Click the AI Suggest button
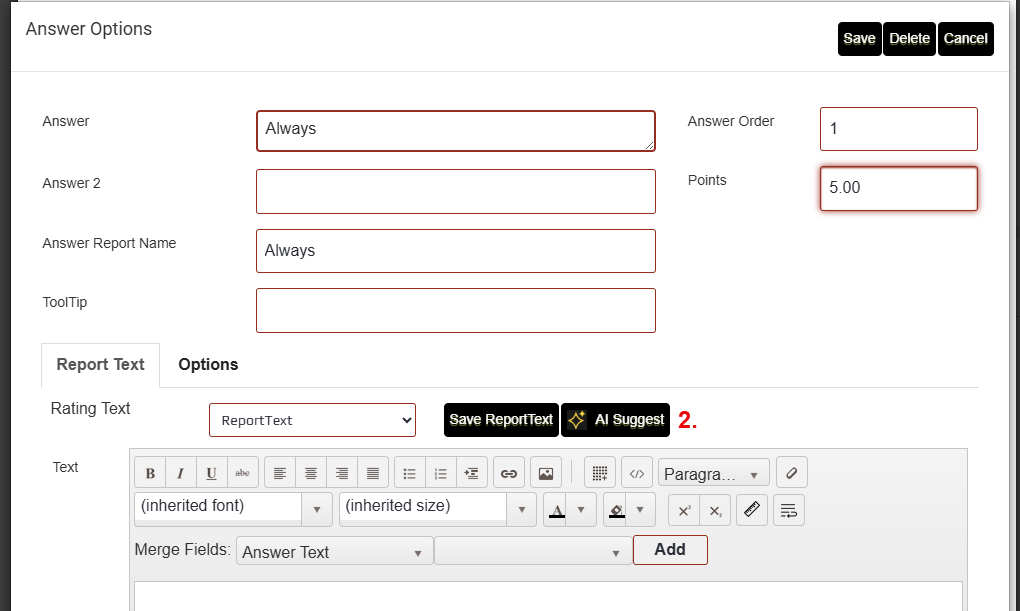This screenshot has height=611, width=1020. click(616, 420)
